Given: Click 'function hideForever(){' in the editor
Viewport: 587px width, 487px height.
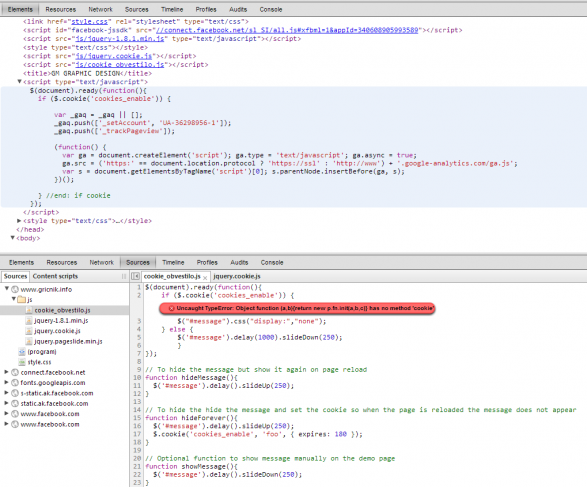Looking at the screenshot, I should click(x=191, y=418).
